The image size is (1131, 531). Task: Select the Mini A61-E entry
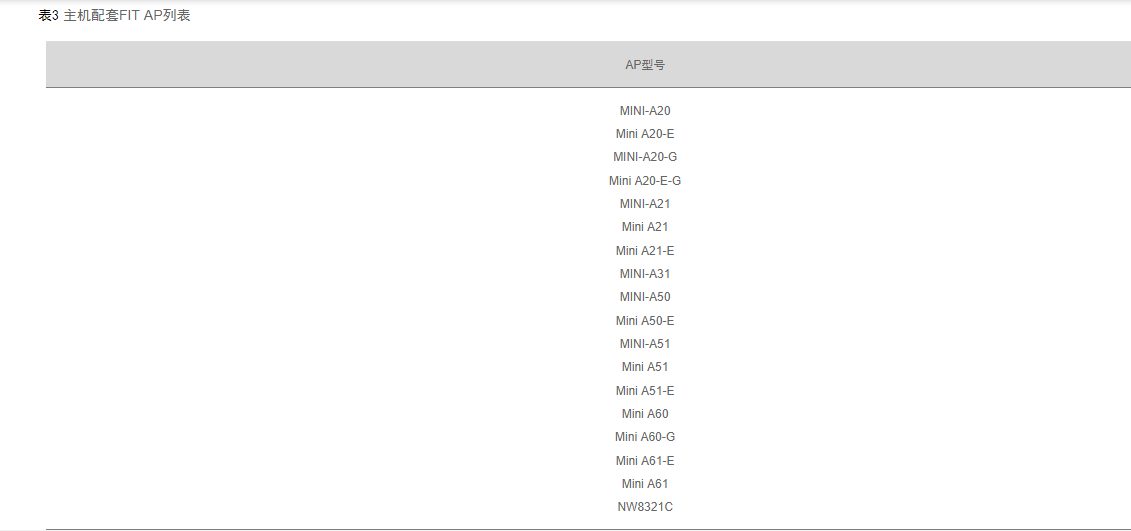(x=645, y=460)
